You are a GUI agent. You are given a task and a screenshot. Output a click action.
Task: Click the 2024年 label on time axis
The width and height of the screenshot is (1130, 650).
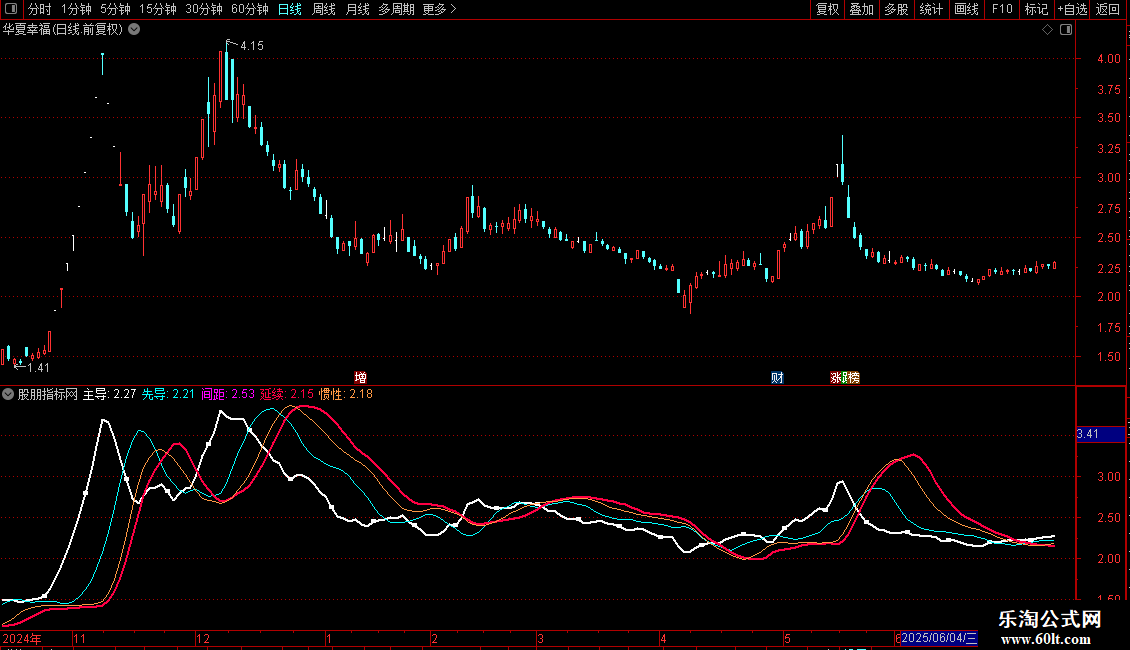coord(22,638)
